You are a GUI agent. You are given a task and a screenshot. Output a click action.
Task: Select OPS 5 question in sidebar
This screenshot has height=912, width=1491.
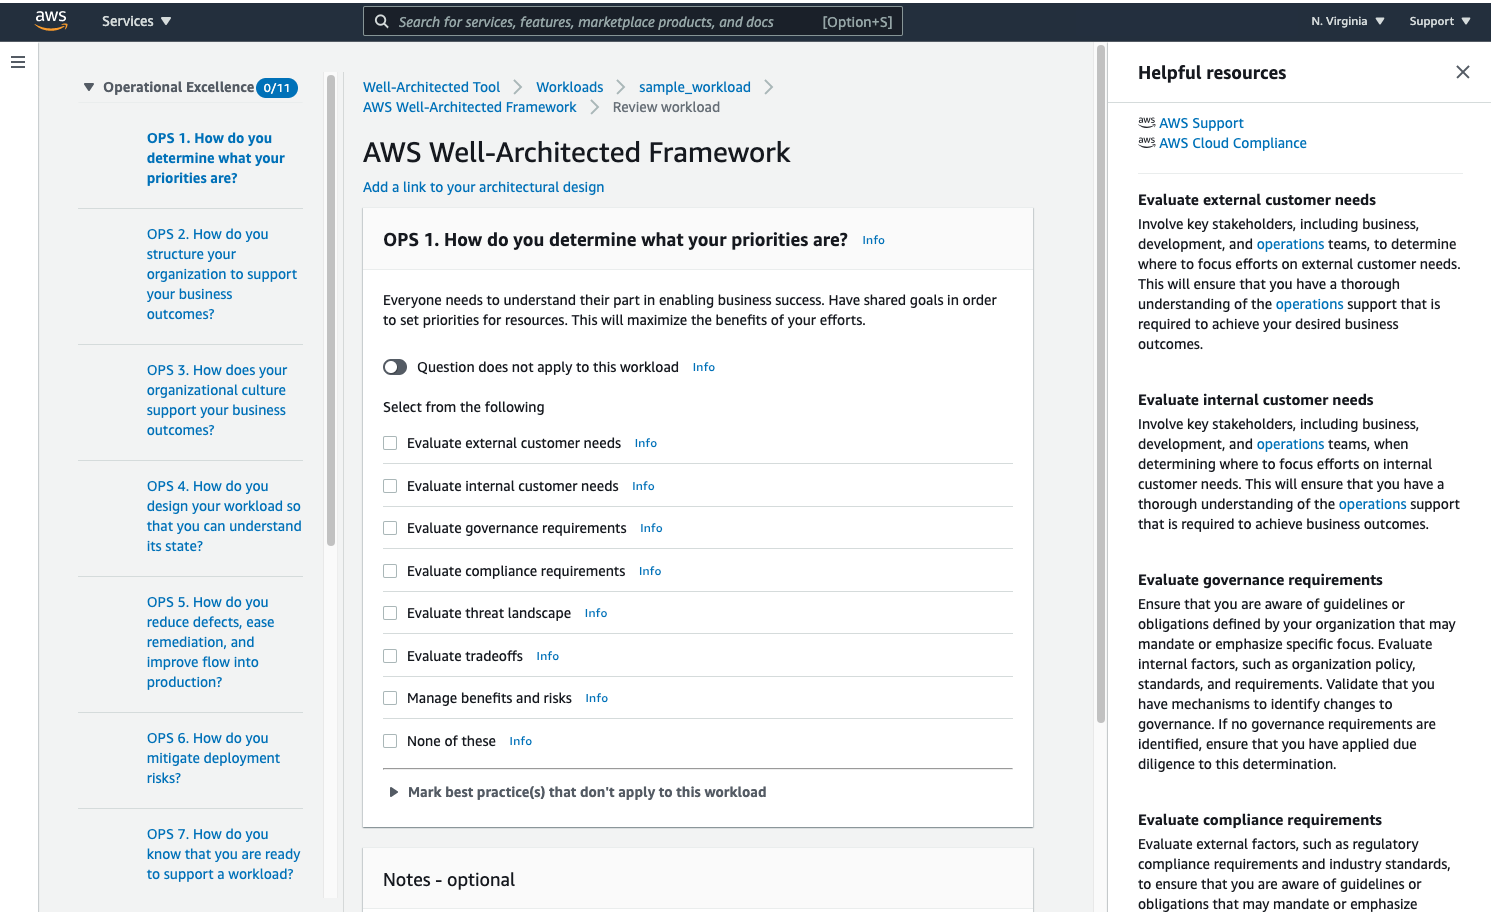tap(210, 642)
